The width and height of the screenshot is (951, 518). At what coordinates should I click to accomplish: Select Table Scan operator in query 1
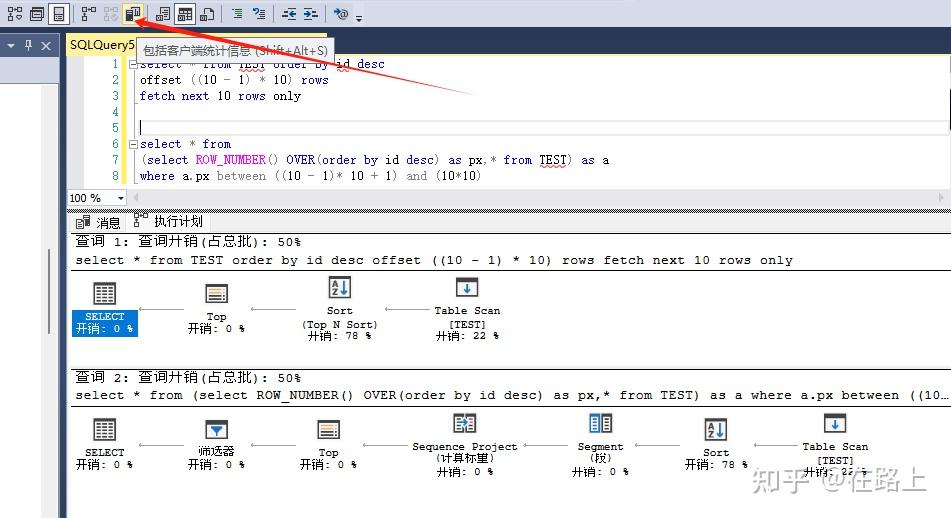[467, 309]
